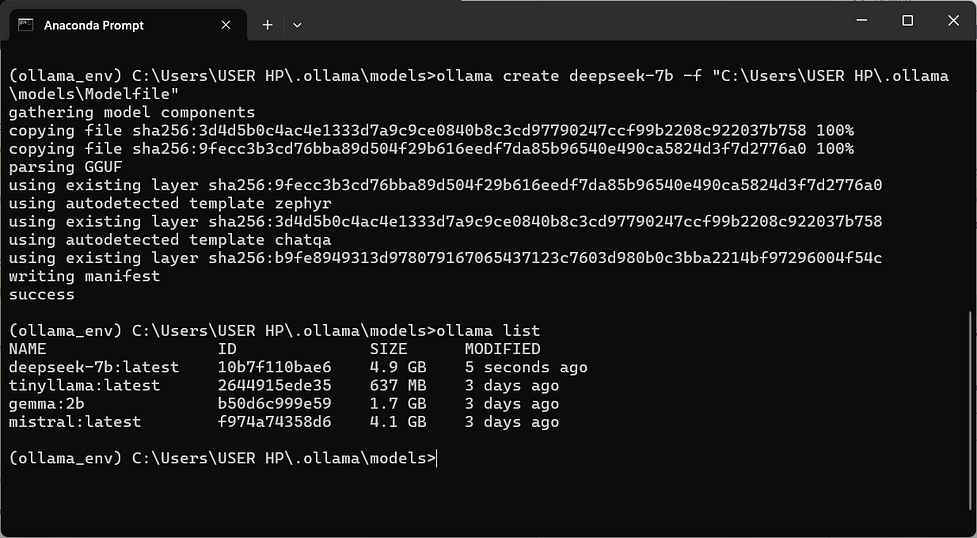Select the Anaconda Prompt tab title
Viewport: 977px width, 538px height.
[x=93, y=26]
